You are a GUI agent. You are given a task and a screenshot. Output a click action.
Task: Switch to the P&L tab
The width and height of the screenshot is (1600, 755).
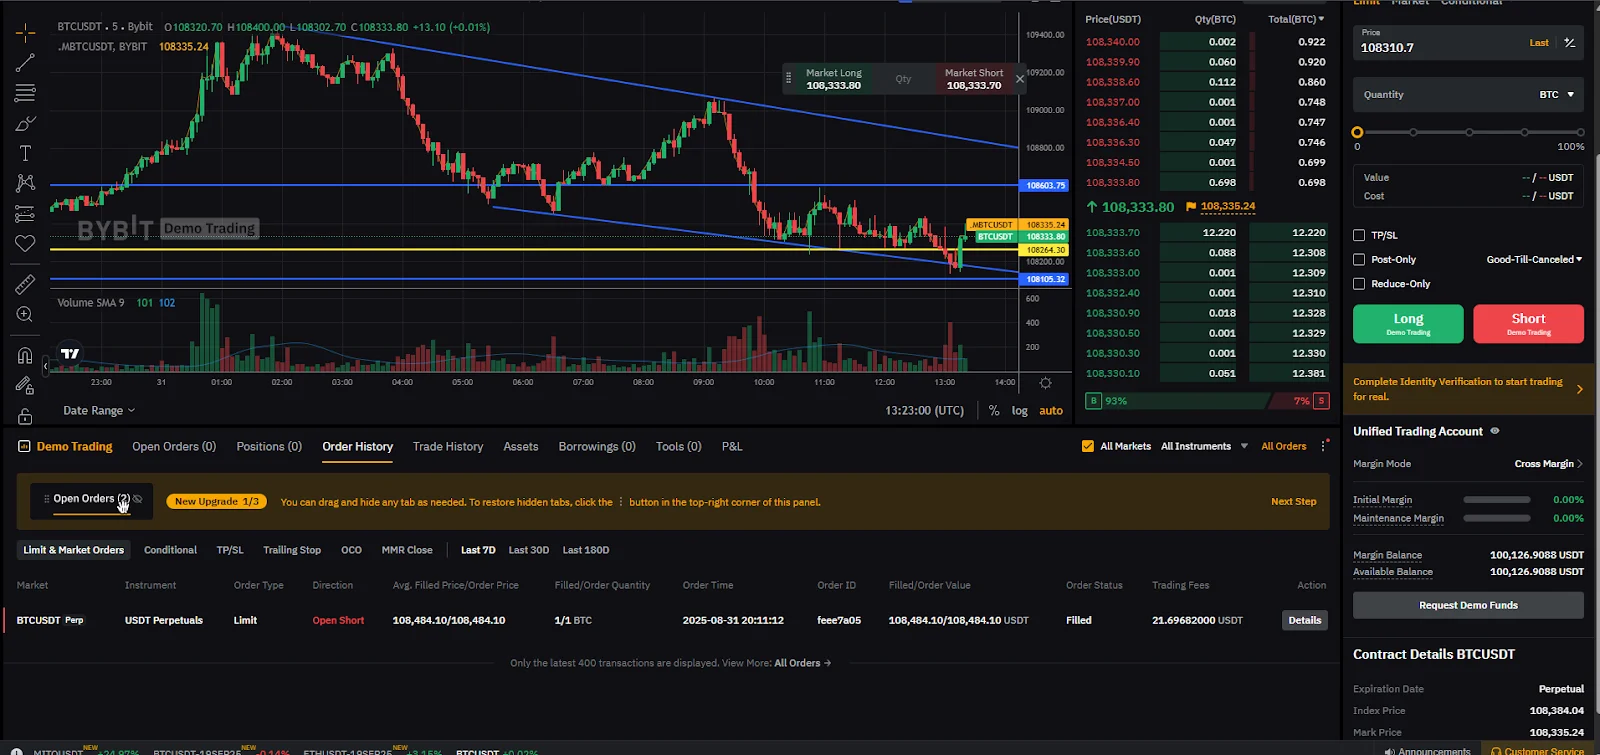click(x=732, y=447)
